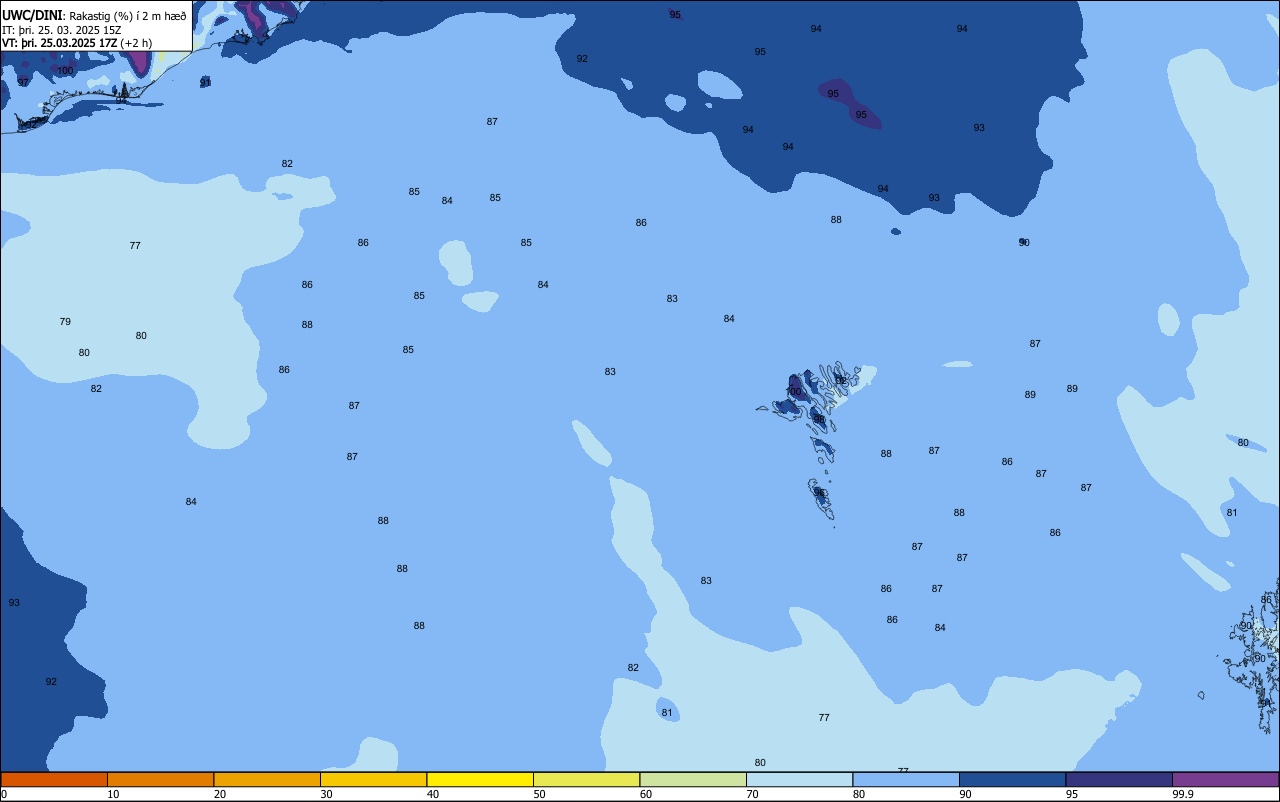Click the 99.9 label on the color scale
Image resolution: width=1280 pixels, height=802 pixels.
pos(1183,794)
